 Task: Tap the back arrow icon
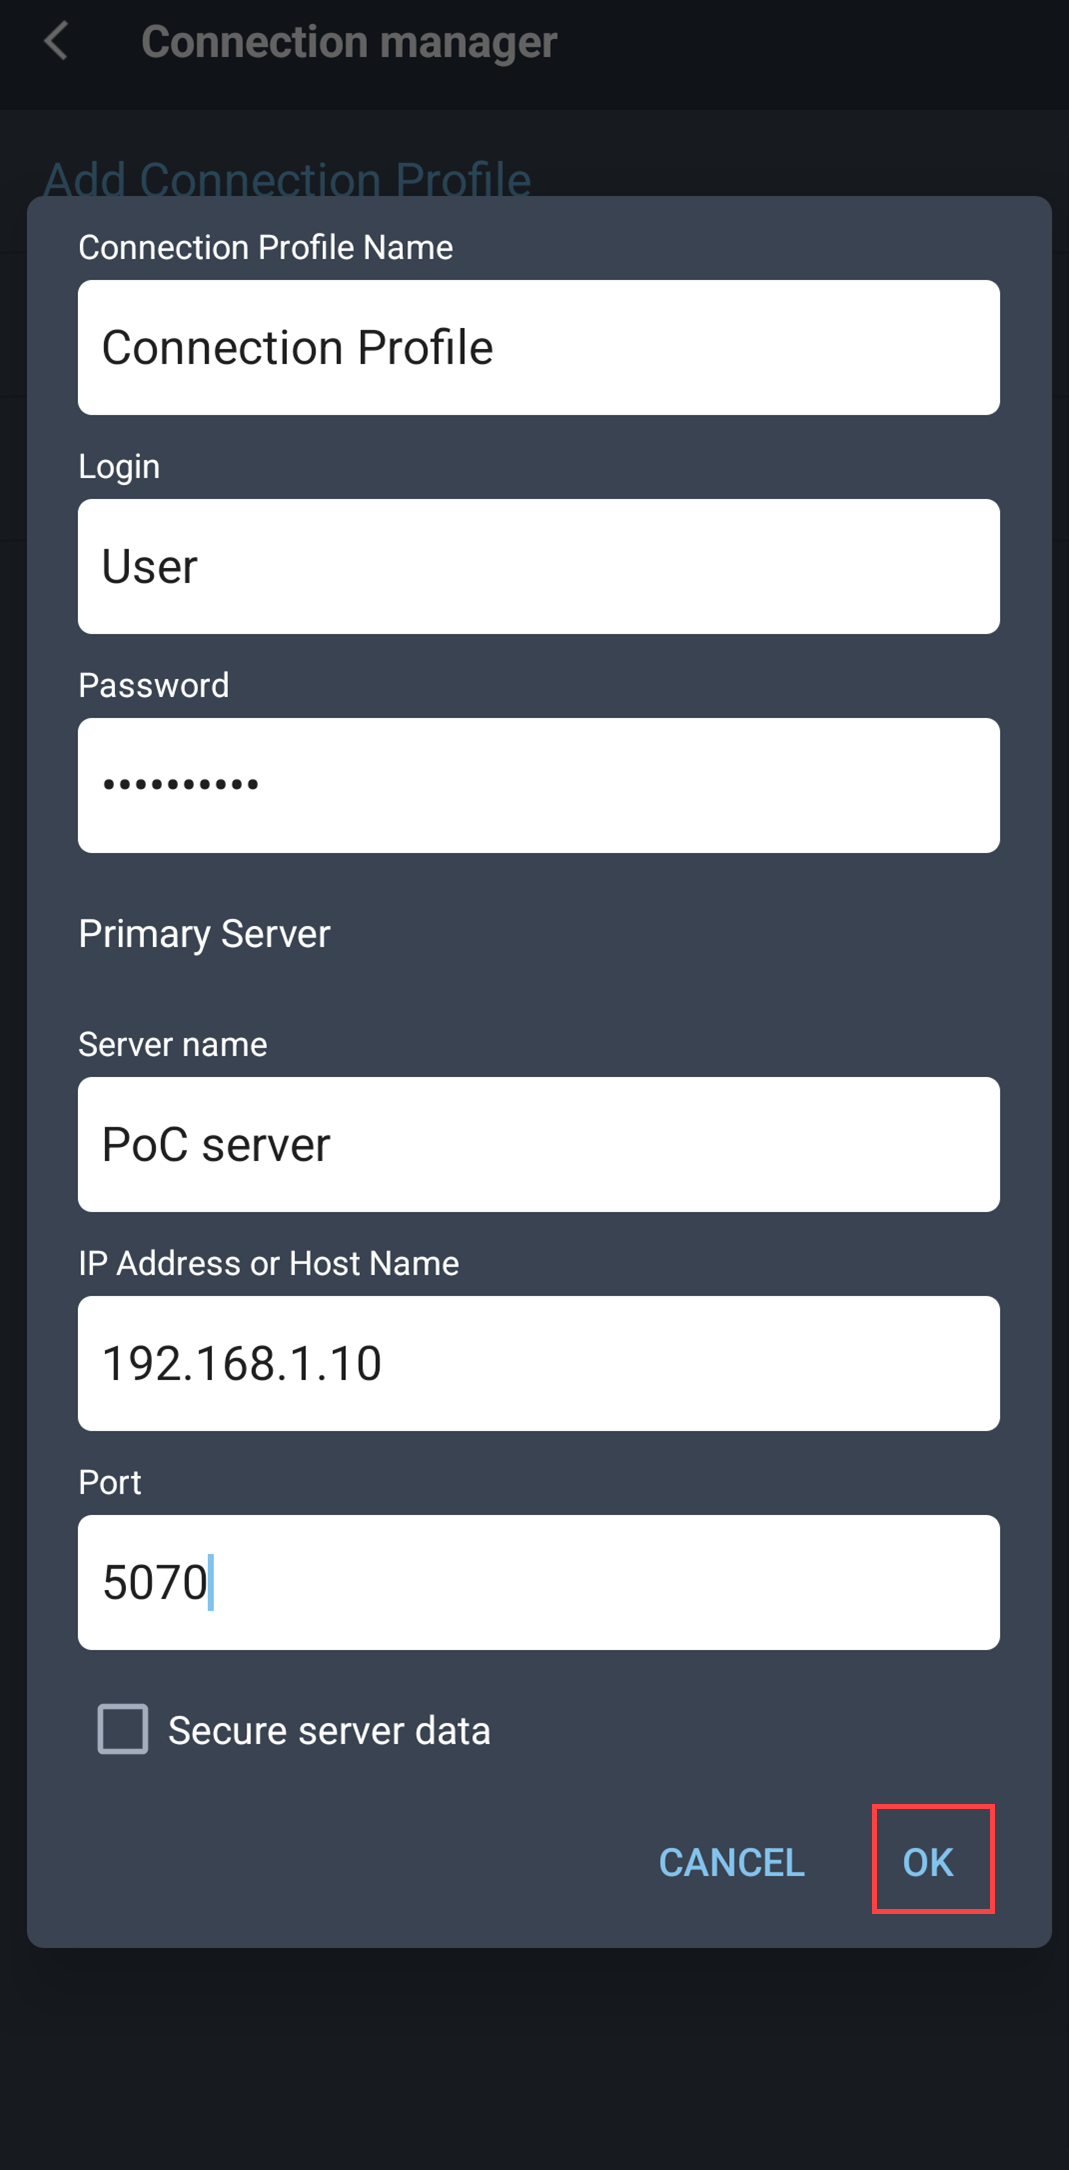(57, 42)
